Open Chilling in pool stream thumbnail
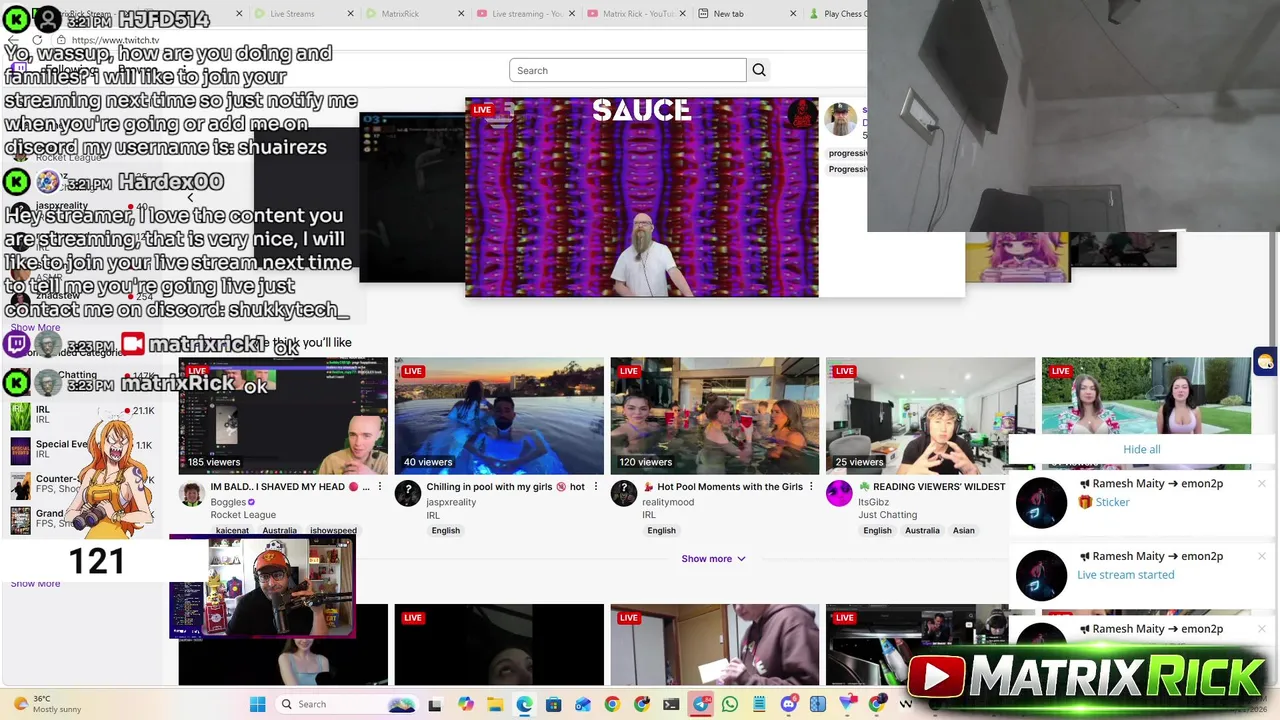Screen dimensions: 1280x720 pyautogui.click(x=499, y=416)
